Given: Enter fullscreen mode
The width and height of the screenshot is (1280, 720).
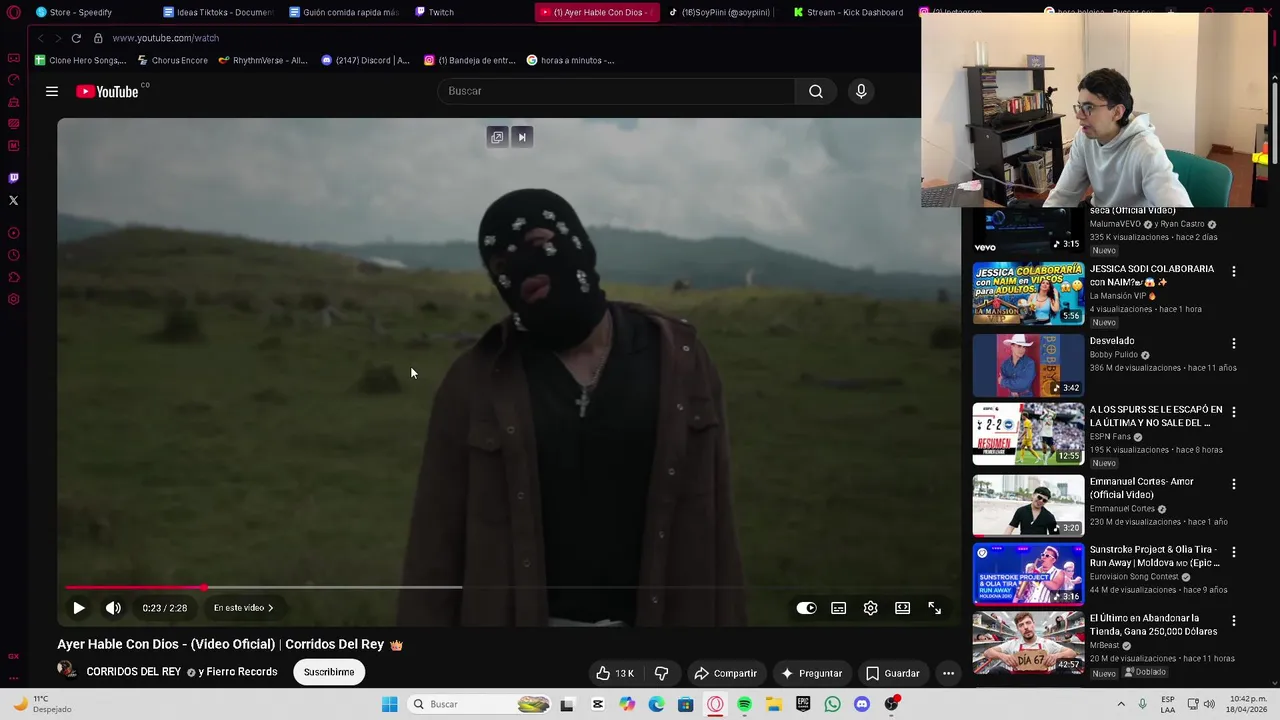Looking at the screenshot, I should [935, 608].
